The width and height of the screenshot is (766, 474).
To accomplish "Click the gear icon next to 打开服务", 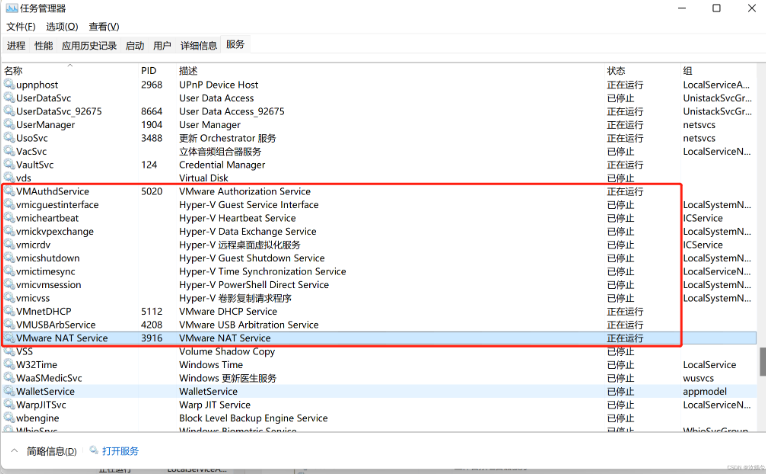I will (x=94, y=451).
